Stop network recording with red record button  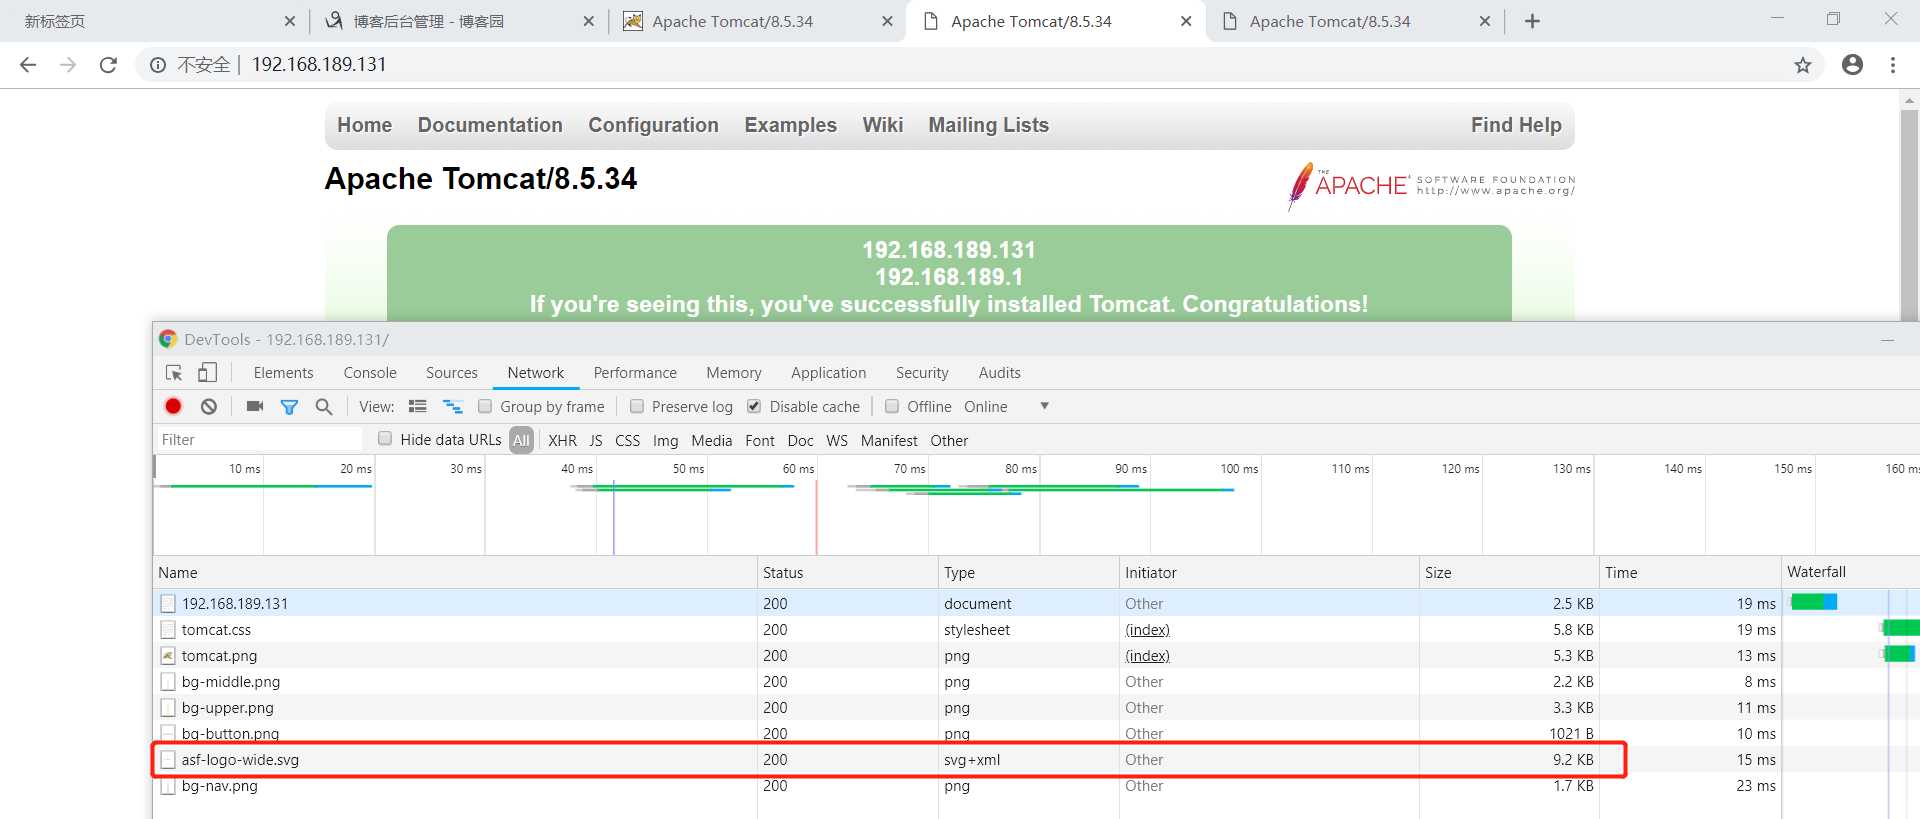coord(173,406)
